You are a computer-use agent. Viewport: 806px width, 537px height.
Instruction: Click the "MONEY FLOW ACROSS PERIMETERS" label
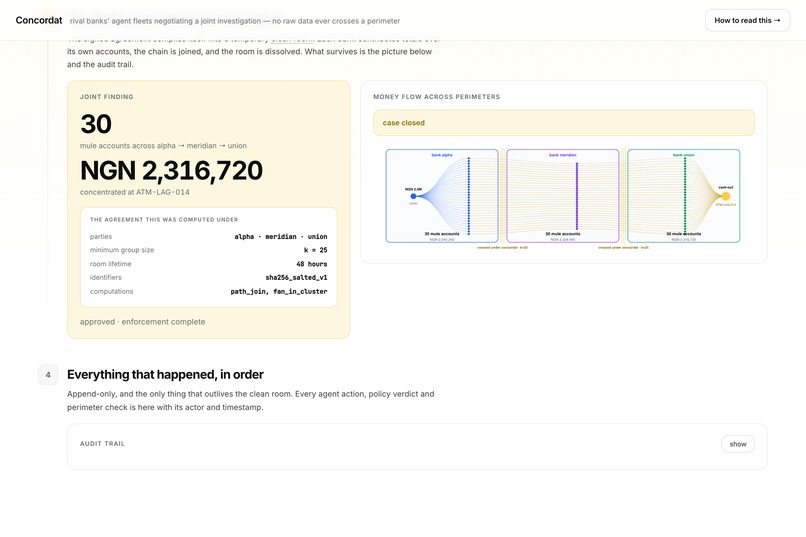[x=436, y=97]
